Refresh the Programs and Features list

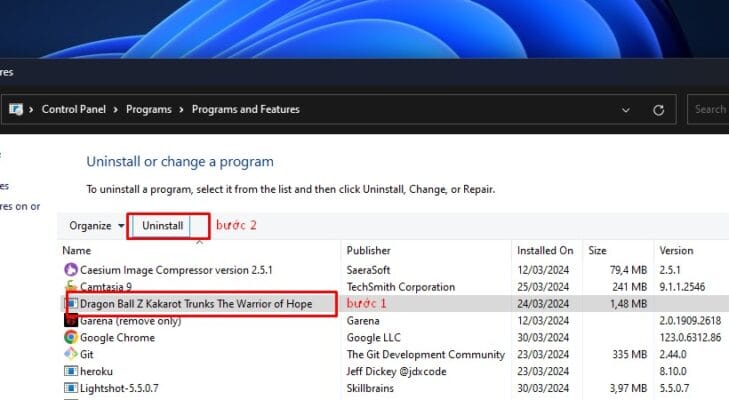pyautogui.click(x=658, y=110)
